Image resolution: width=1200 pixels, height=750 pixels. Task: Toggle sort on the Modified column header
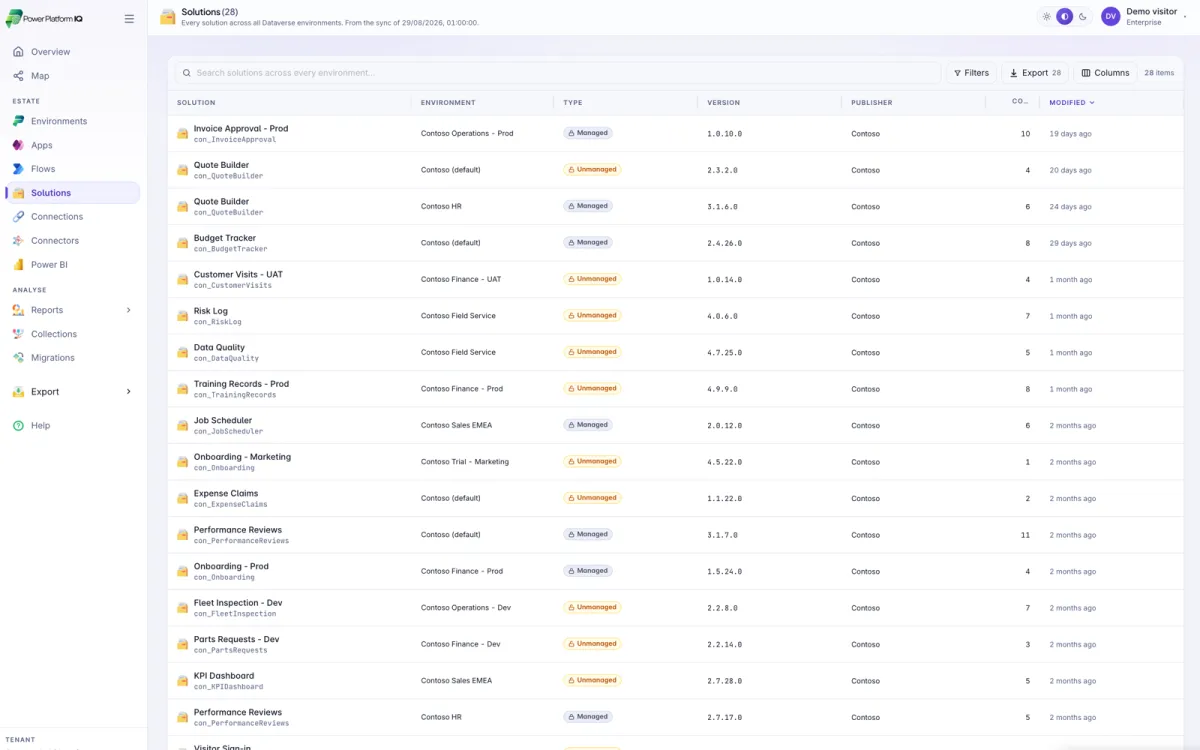1072,102
